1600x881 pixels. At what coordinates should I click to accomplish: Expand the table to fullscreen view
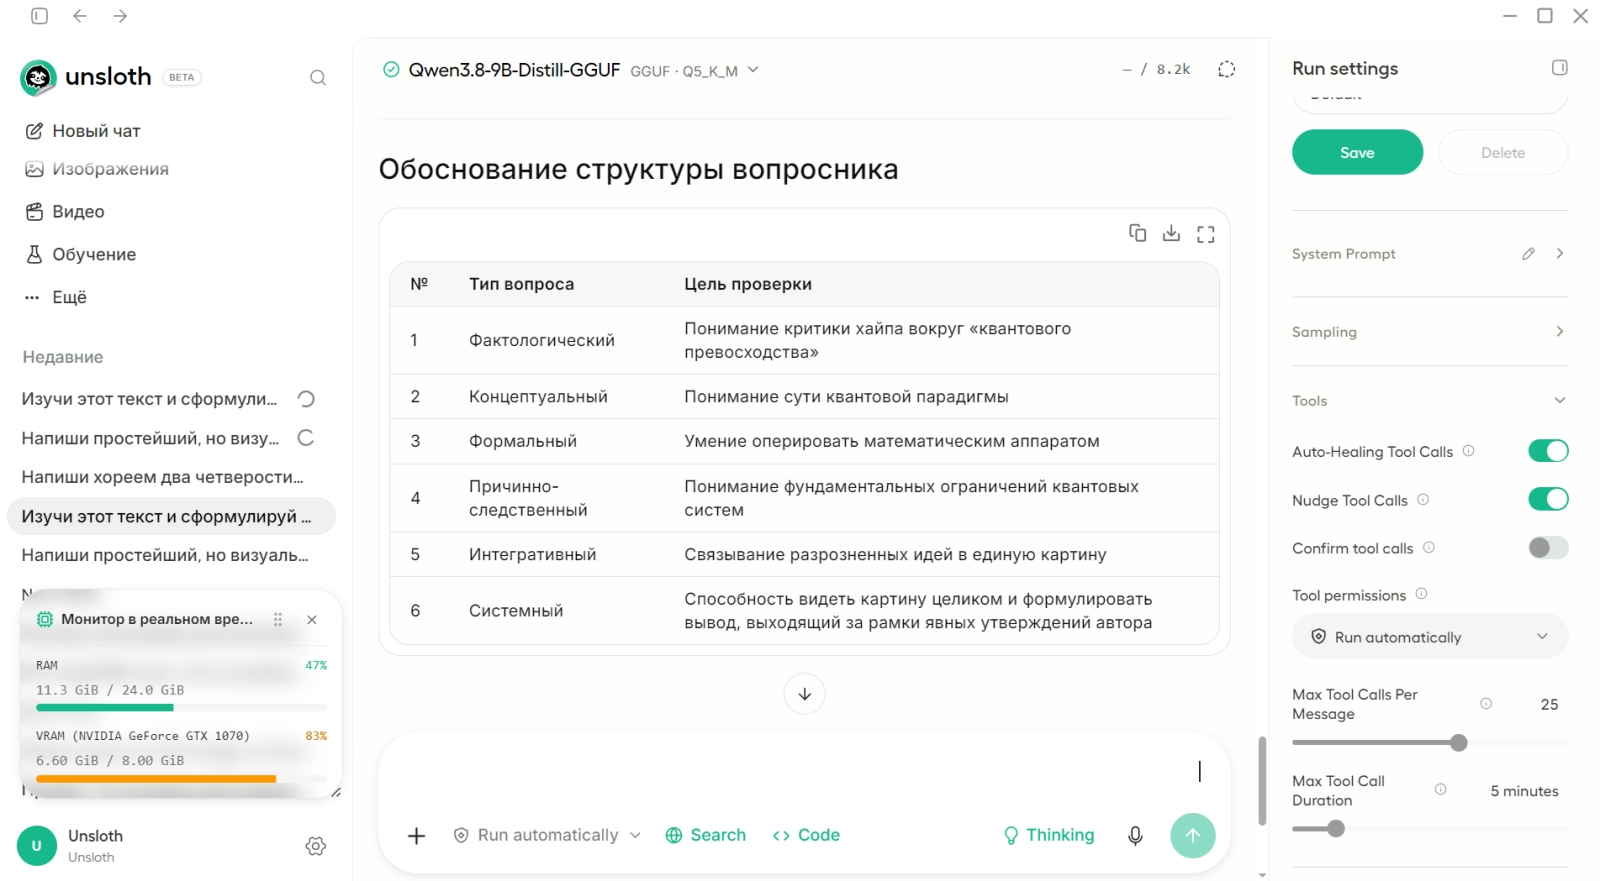tap(1205, 234)
